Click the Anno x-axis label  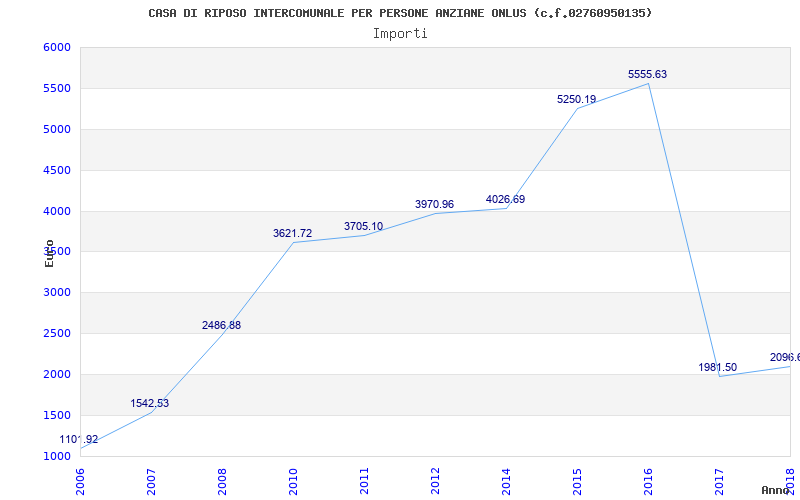click(776, 490)
